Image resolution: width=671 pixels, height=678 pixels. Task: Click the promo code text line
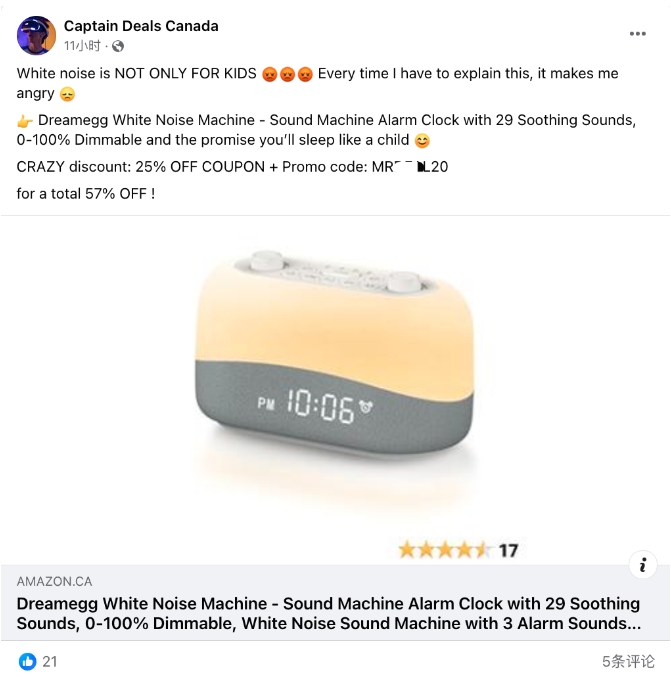pos(232,167)
